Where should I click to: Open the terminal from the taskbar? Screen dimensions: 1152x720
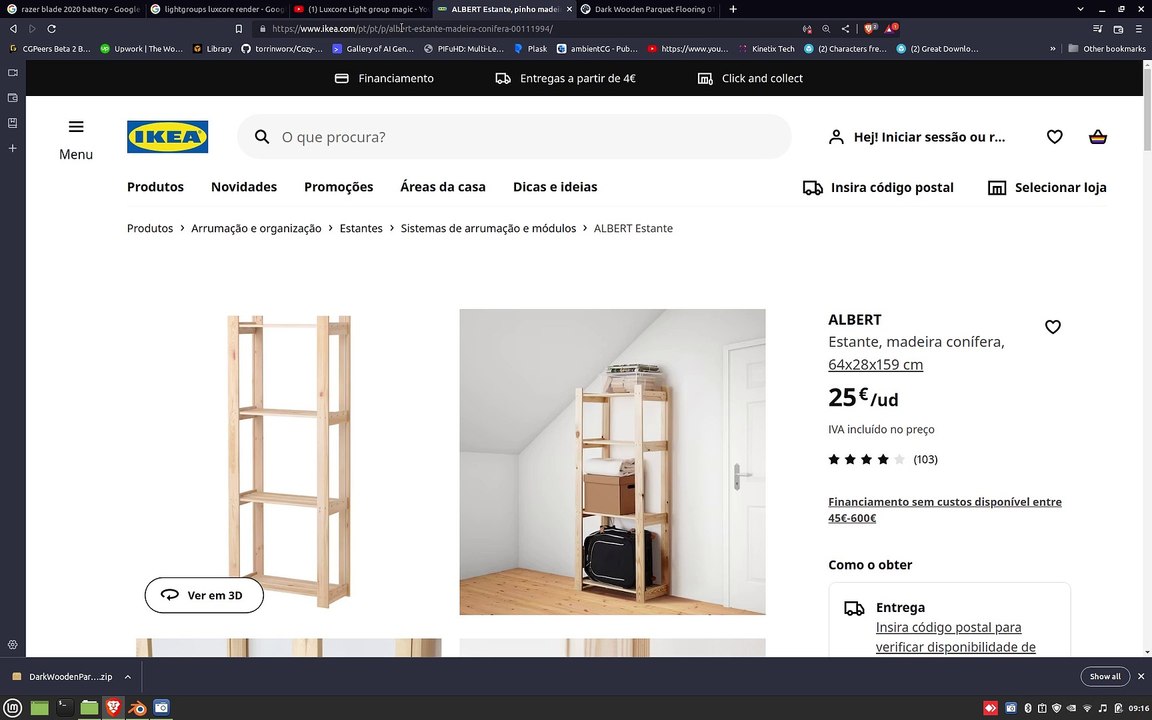coord(65,708)
